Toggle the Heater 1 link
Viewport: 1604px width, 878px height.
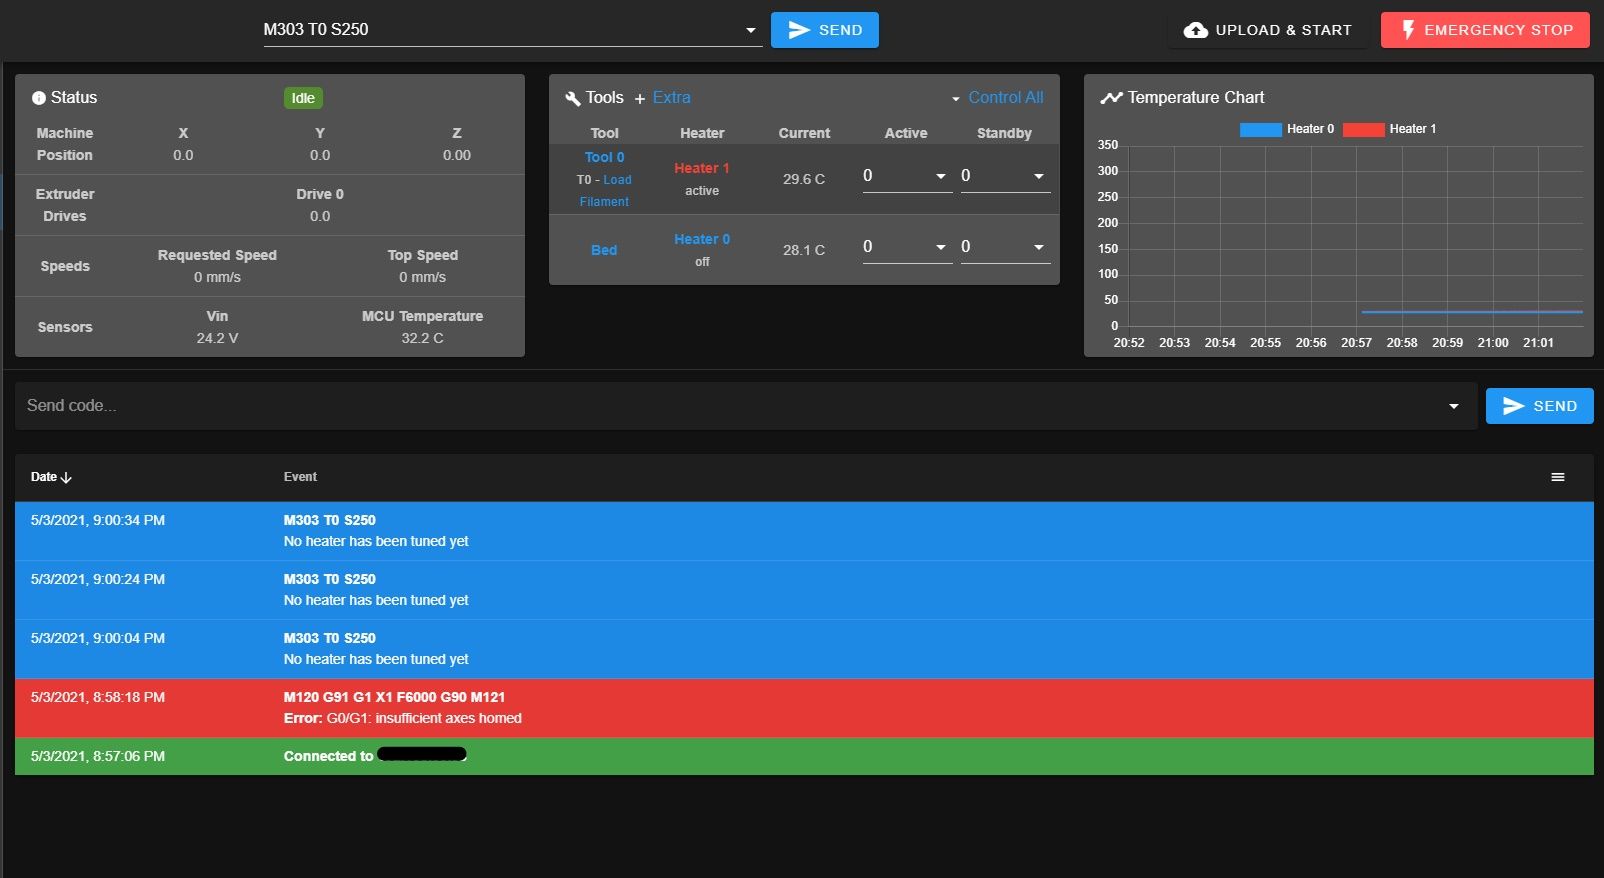(702, 168)
